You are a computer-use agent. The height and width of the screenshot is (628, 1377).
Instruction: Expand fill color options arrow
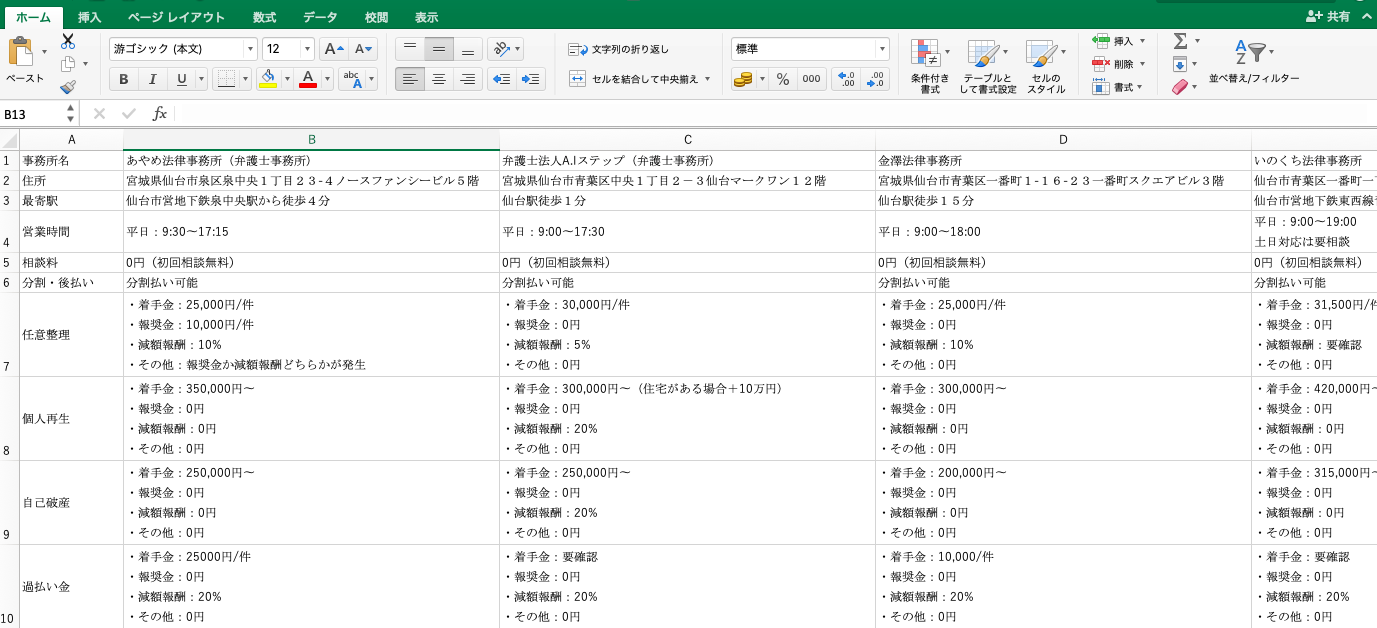click(288, 79)
